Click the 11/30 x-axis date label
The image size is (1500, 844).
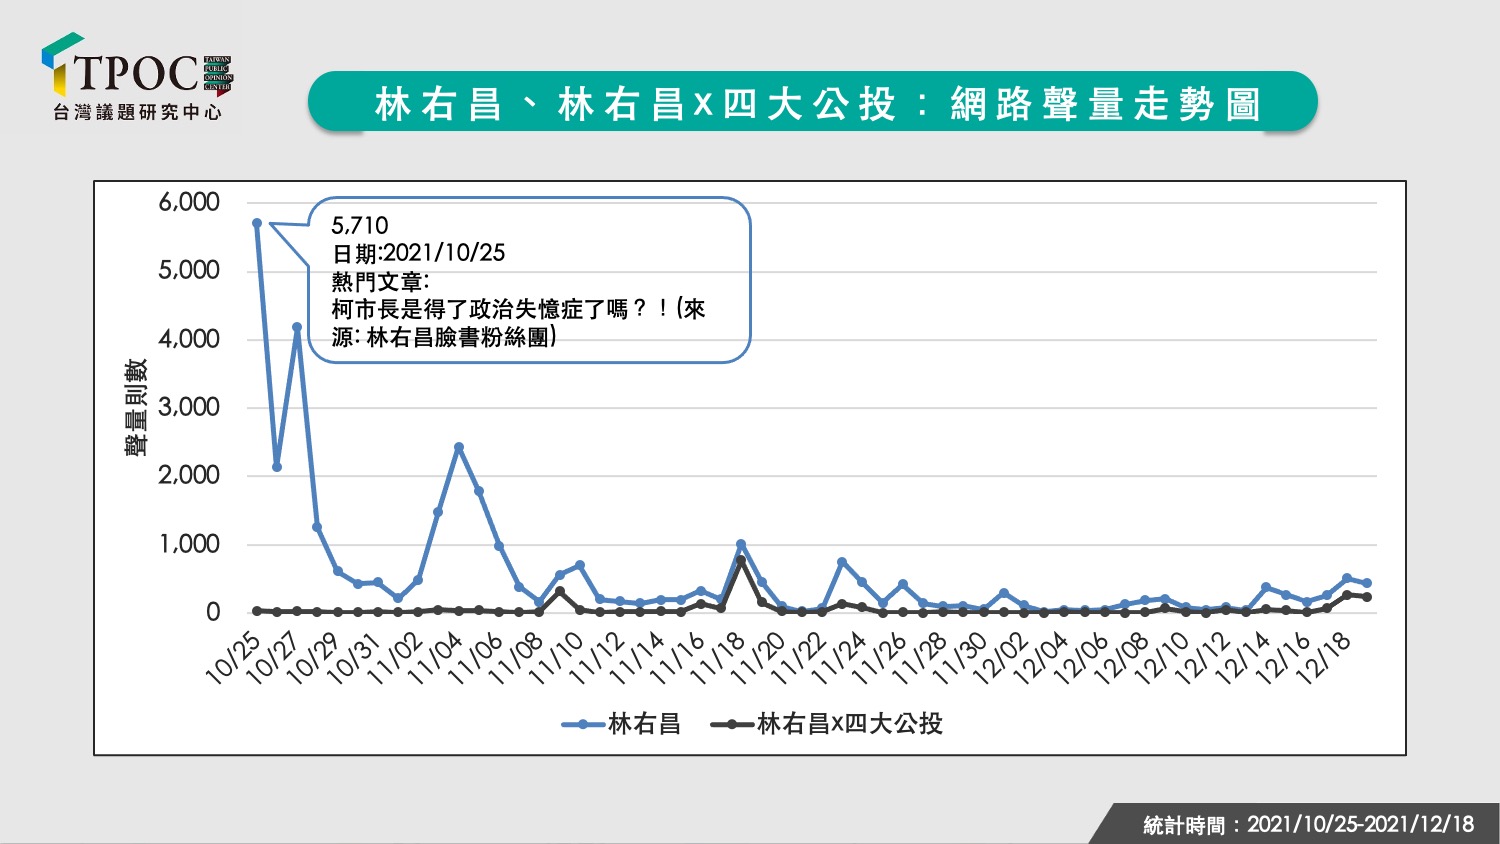pyautogui.click(x=961, y=657)
